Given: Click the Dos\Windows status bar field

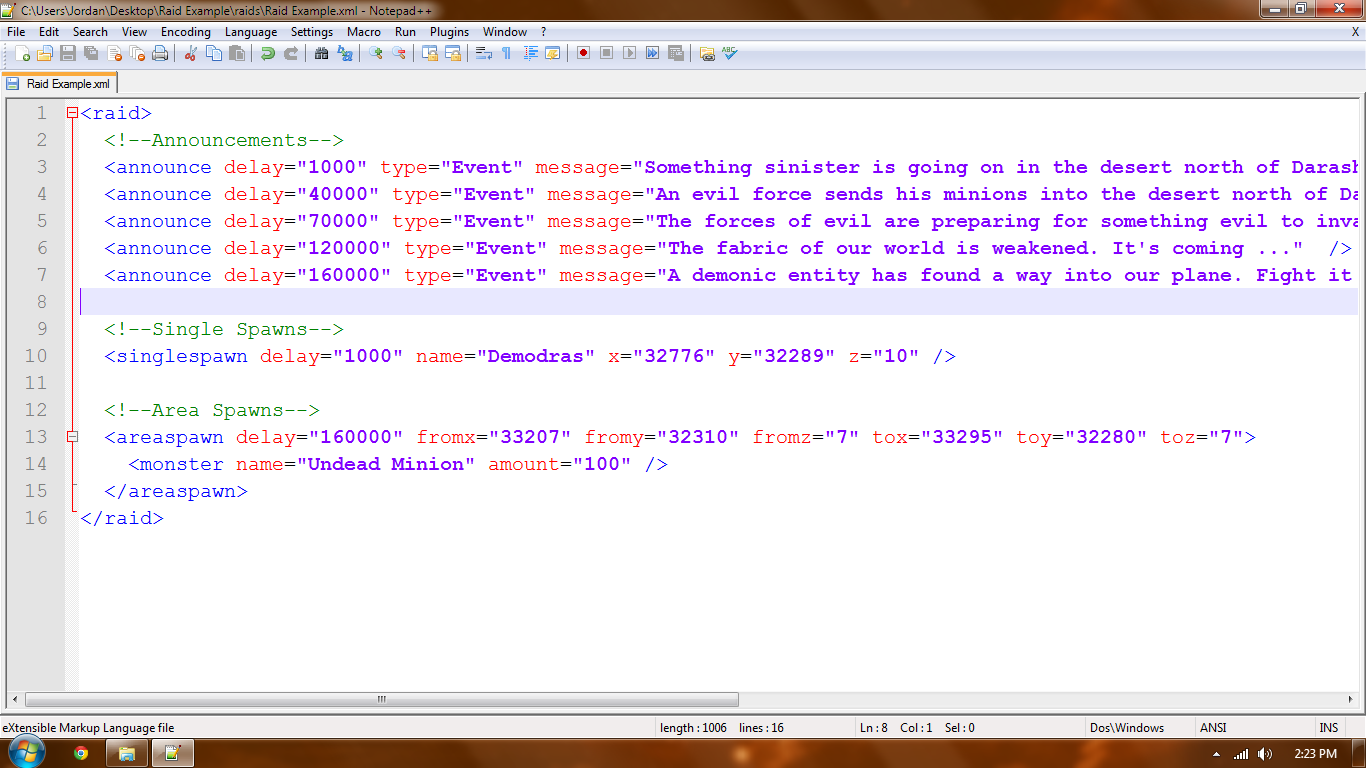Looking at the screenshot, I should [x=1142, y=728].
